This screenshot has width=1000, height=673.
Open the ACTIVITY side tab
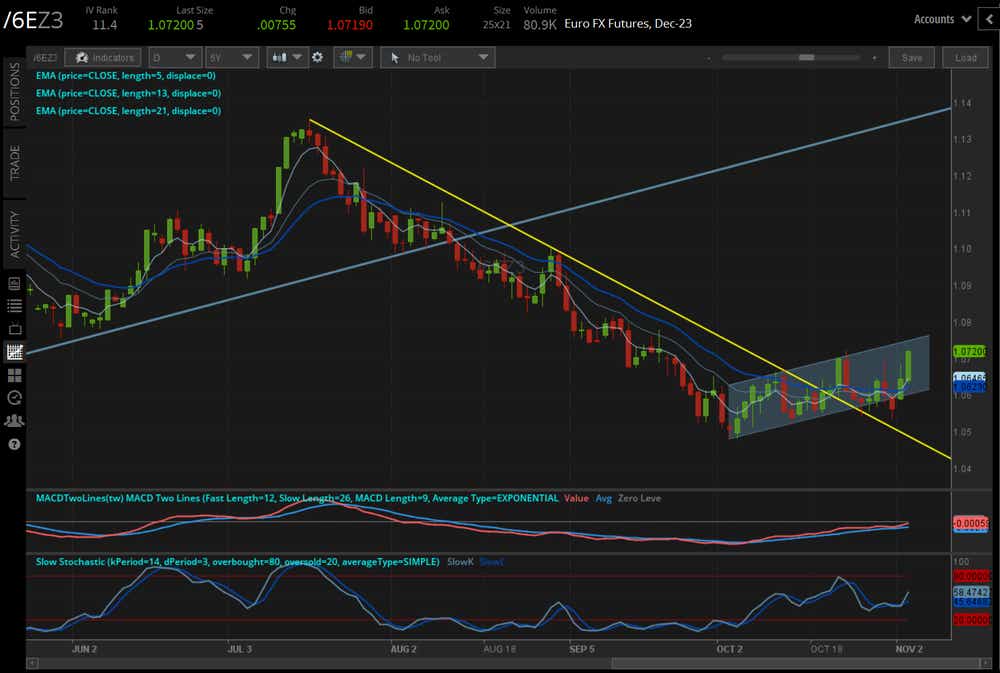[14, 234]
